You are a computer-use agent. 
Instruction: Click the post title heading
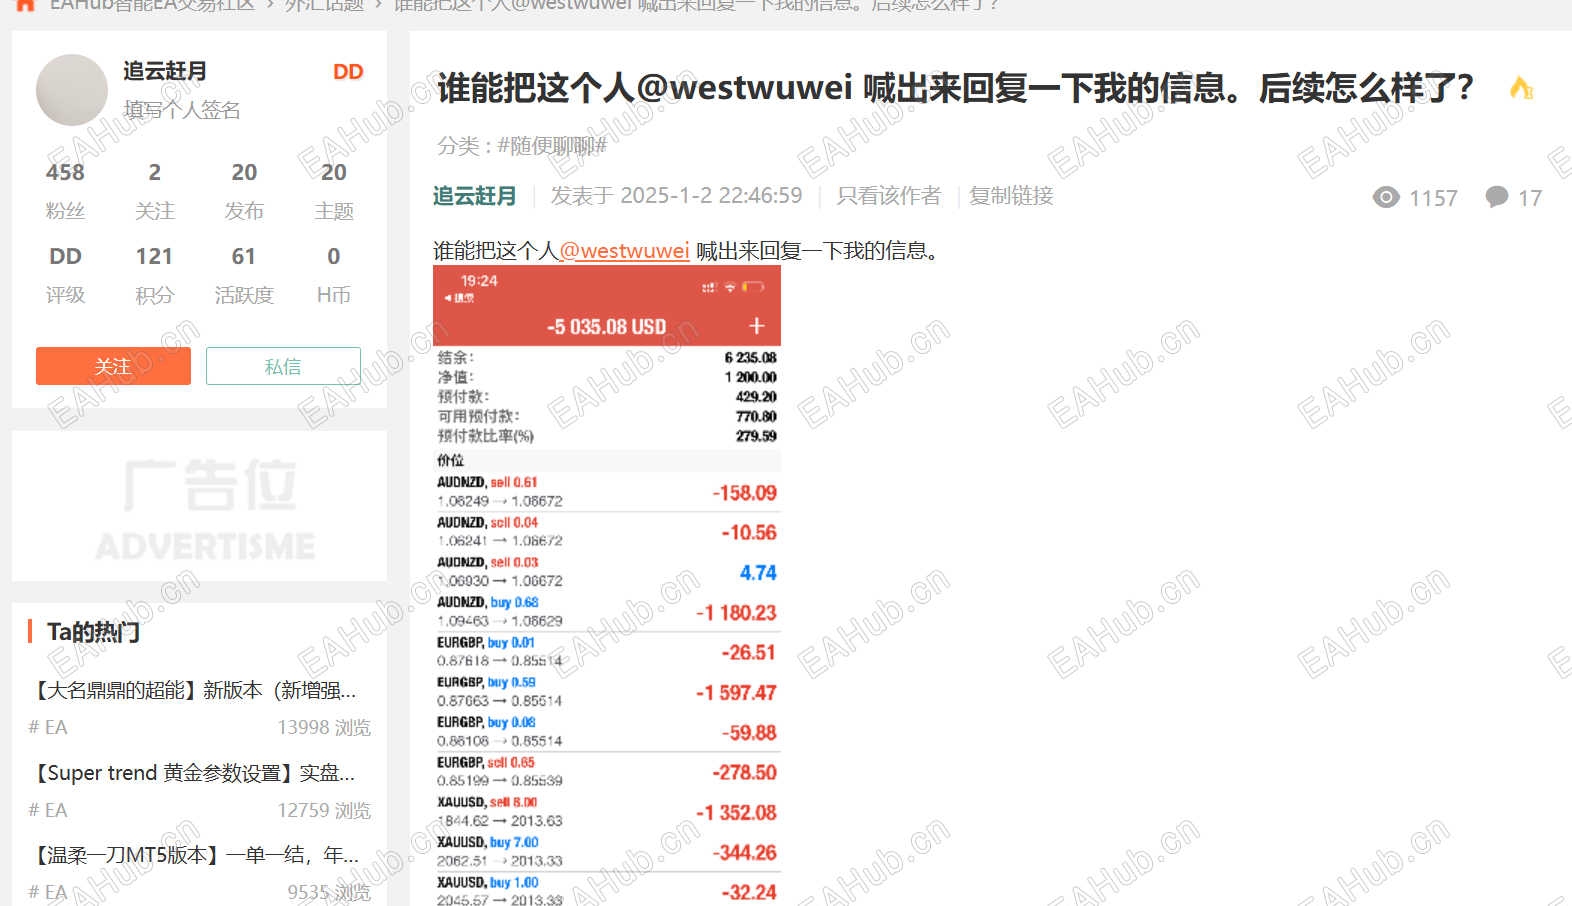[x=955, y=88]
